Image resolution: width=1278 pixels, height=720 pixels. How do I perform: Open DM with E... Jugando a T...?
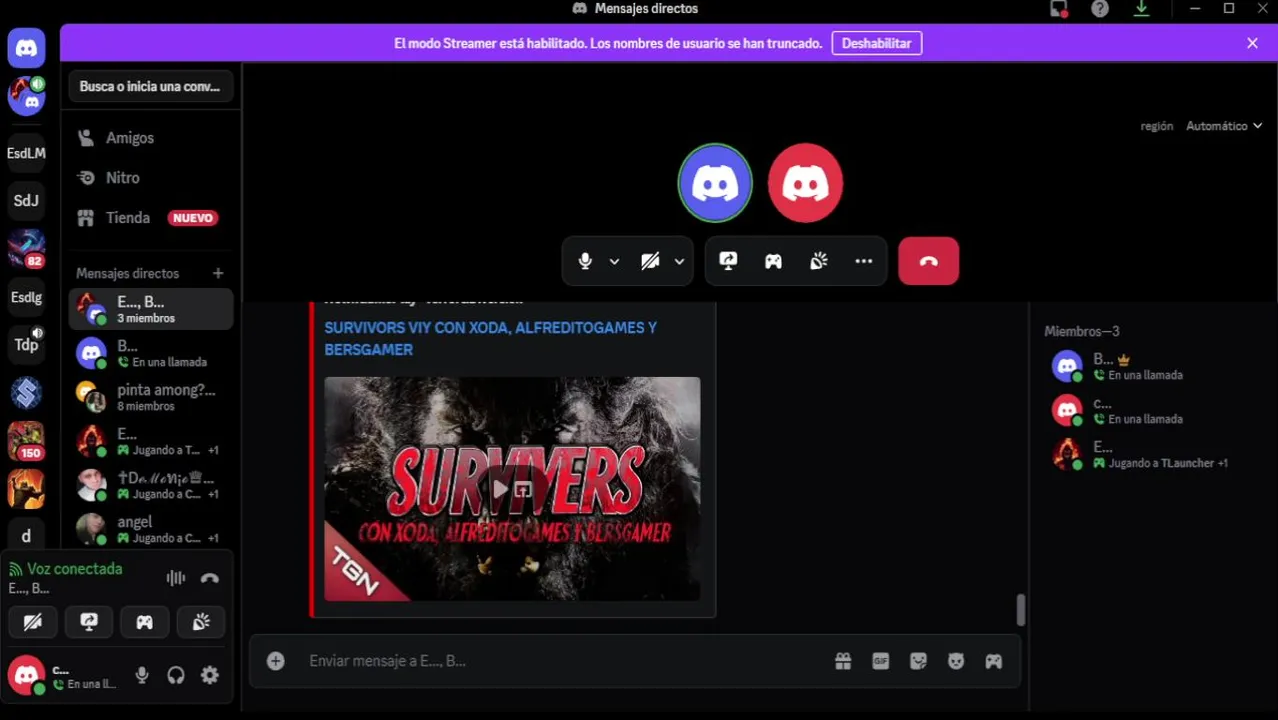(151, 441)
